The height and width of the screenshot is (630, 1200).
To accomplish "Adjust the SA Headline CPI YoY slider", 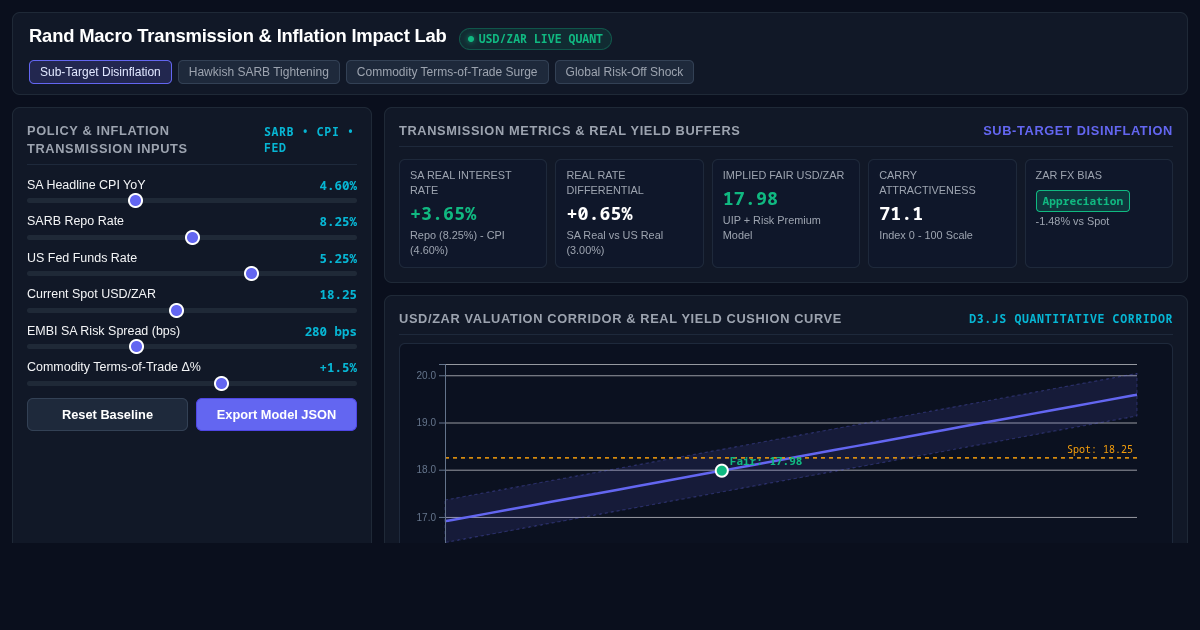I will 192,200.
